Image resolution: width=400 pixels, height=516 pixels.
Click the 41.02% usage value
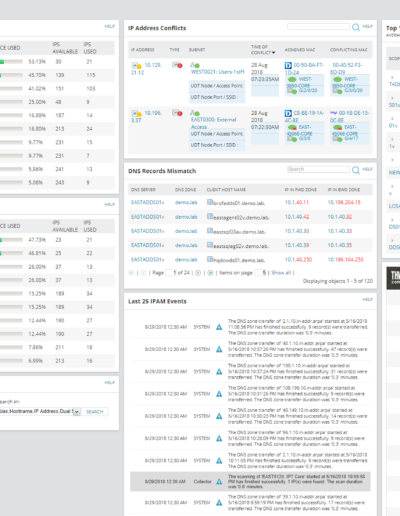[37, 88]
